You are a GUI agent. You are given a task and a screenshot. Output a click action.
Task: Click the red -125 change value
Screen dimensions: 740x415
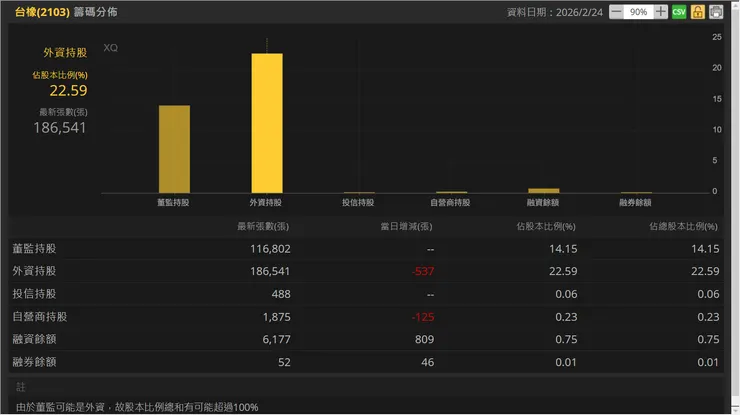423,317
